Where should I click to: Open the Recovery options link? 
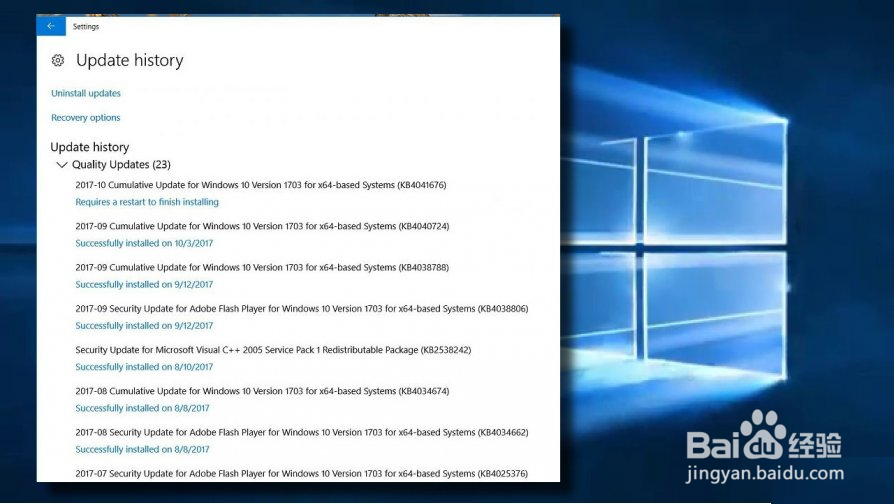click(86, 118)
